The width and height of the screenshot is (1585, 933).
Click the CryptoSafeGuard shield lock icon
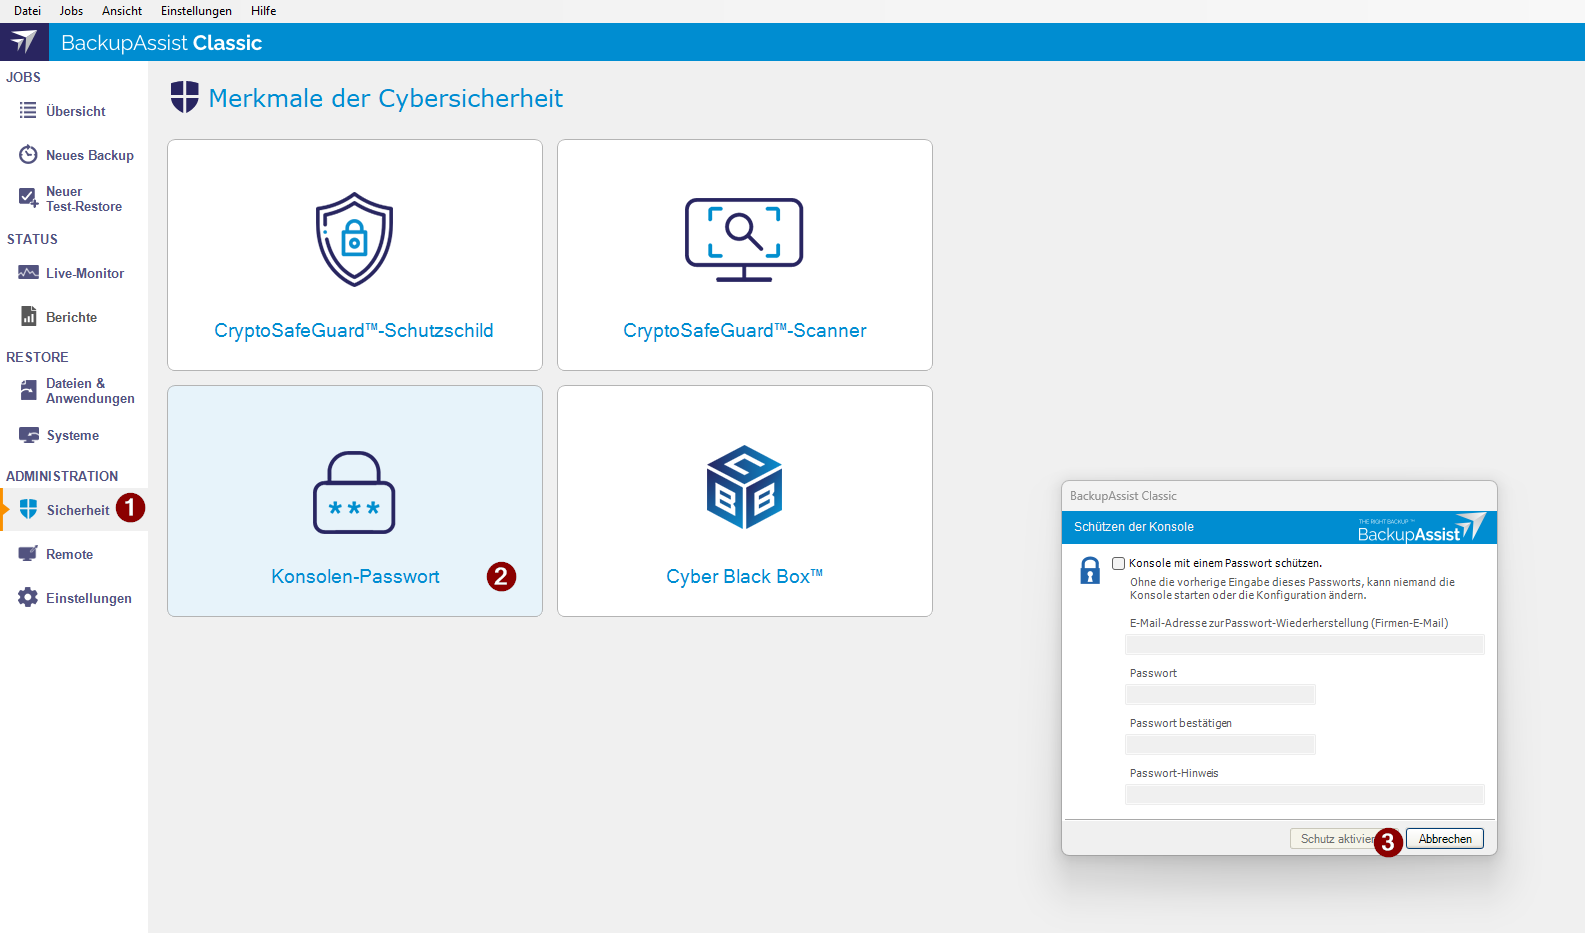point(354,240)
